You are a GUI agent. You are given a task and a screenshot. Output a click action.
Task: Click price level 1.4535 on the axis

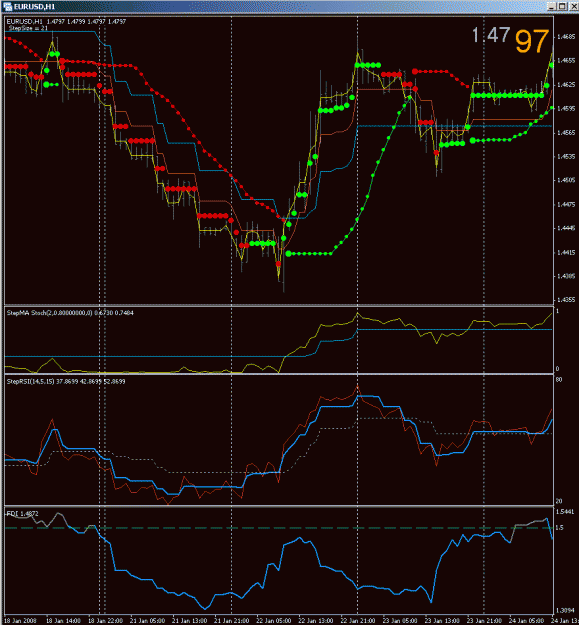point(565,156)
